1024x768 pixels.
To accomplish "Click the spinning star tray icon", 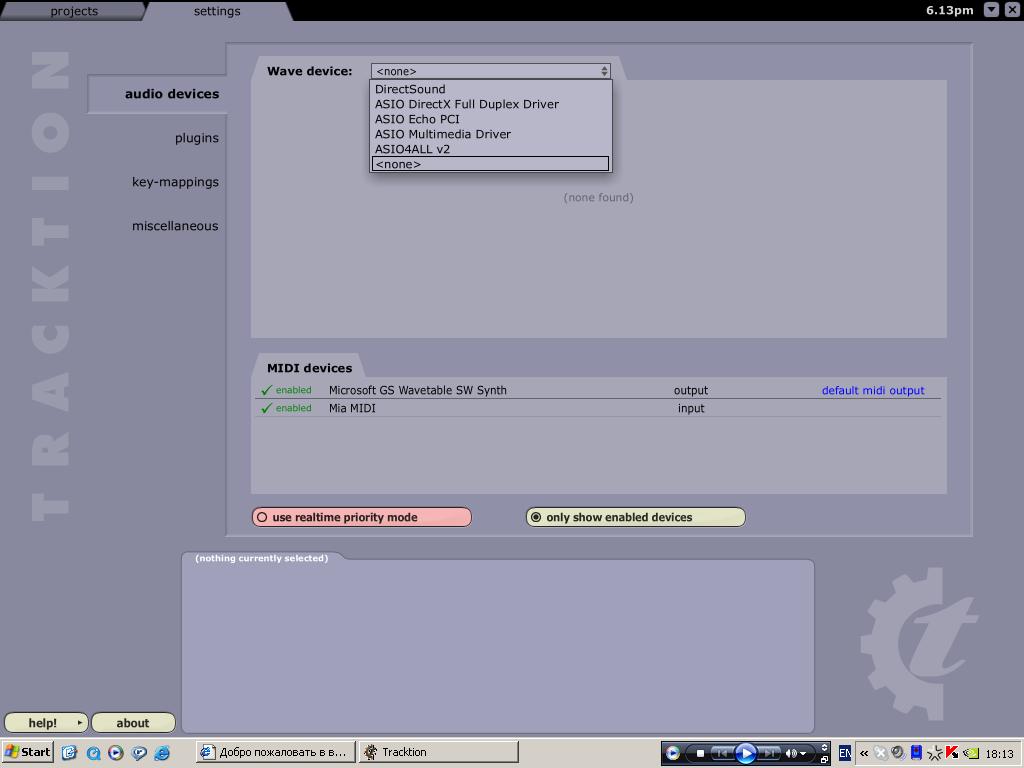I will (x=935, y=753).
